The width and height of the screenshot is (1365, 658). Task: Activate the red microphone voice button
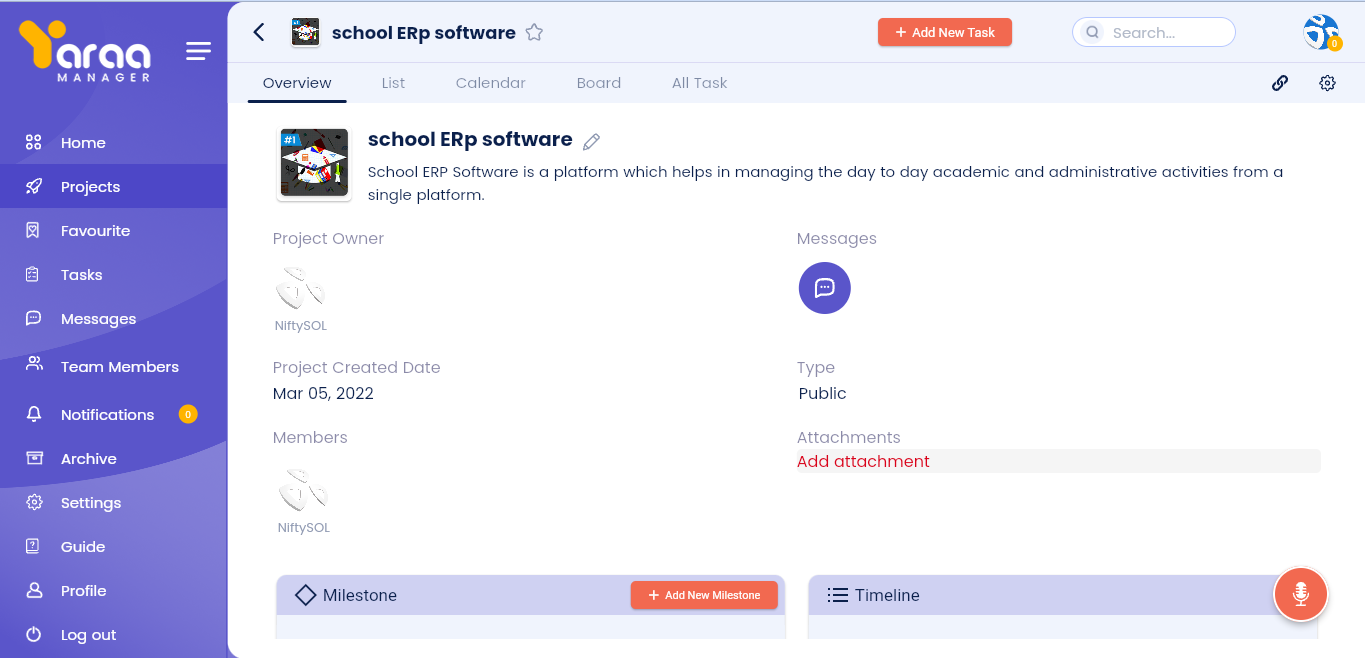click(x=1299, y=594)
